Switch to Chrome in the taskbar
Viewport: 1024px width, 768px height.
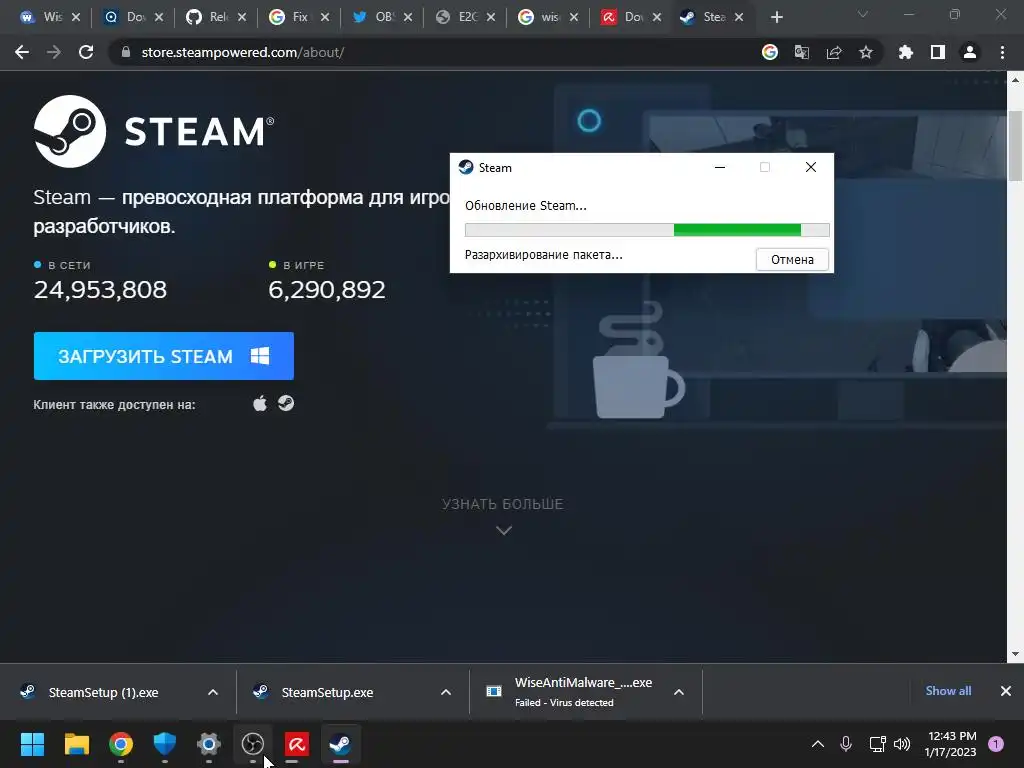pyautogui.click(x=121, y=744)
